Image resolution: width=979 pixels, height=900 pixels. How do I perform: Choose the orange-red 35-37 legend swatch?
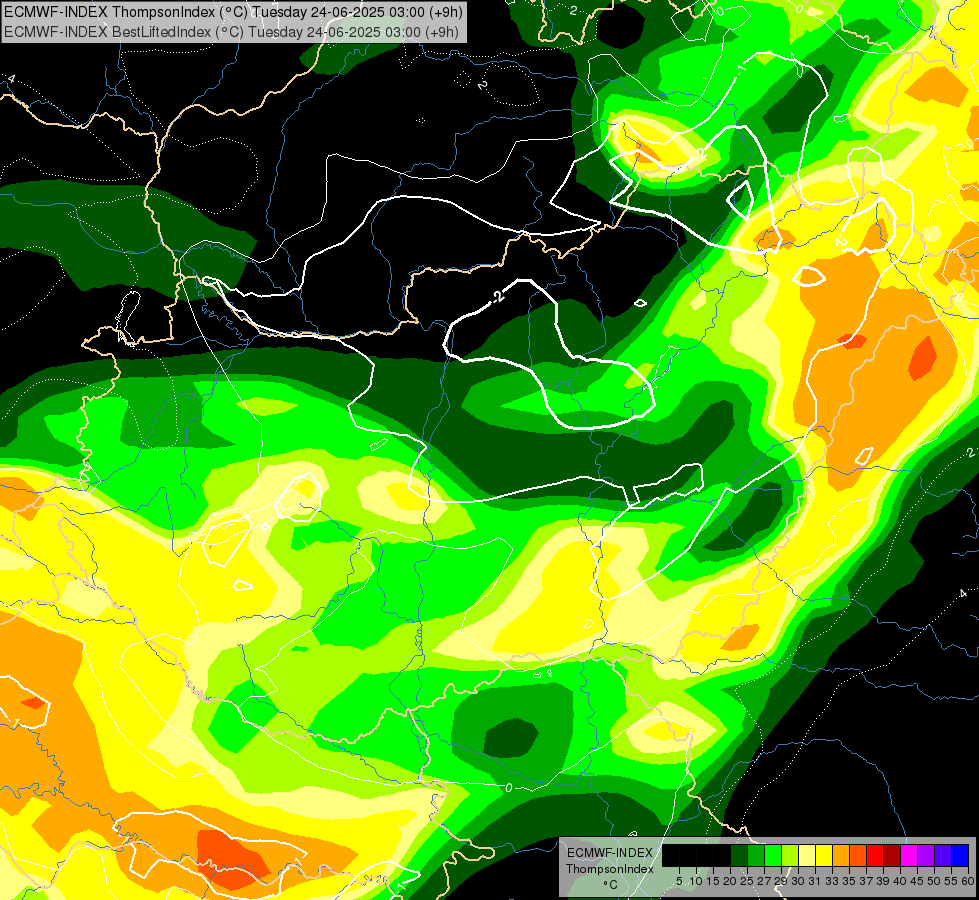858,855
